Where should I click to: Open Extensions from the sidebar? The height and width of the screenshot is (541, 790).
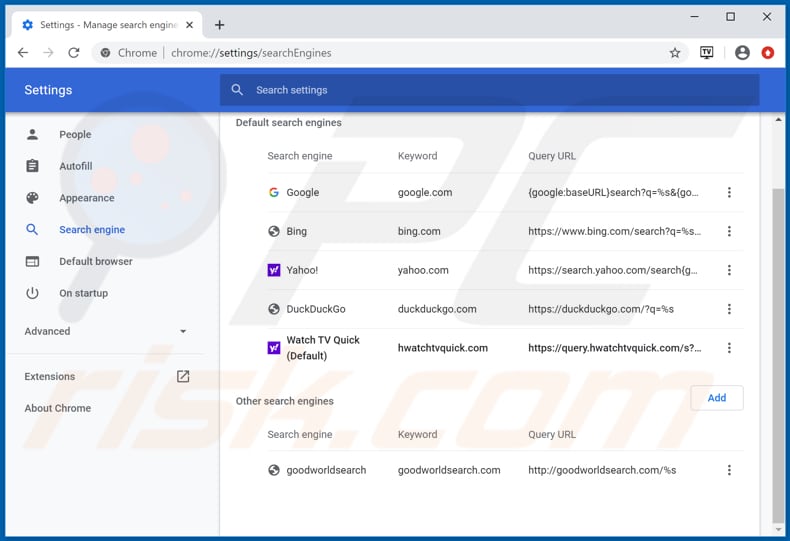50,376
